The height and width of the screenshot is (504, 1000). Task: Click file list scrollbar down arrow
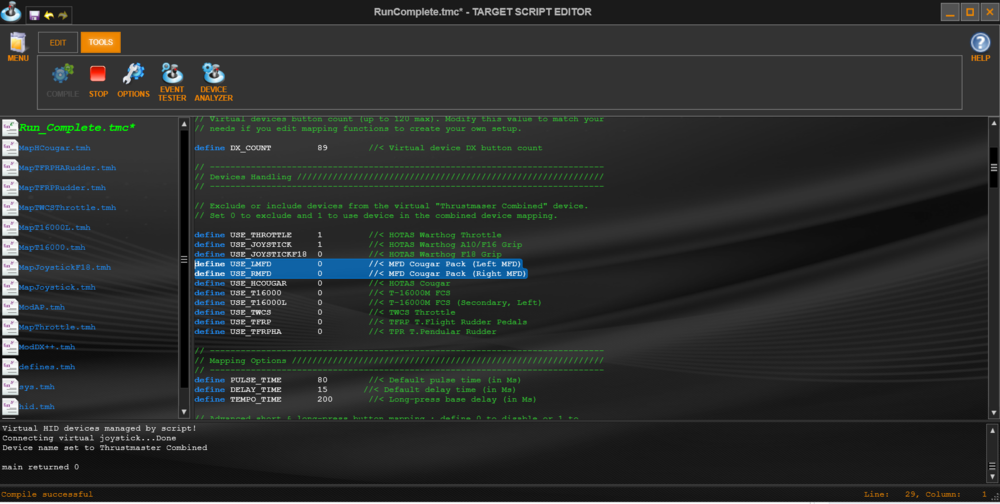[x=184, y=412]
